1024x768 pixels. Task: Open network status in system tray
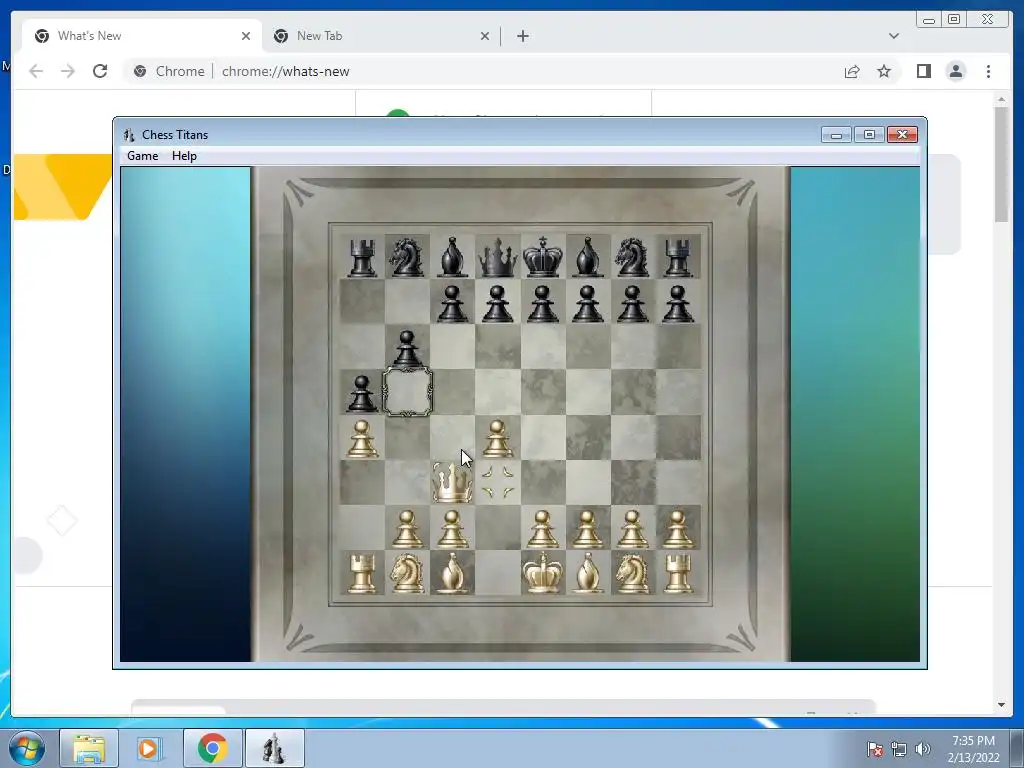[899, 749]
